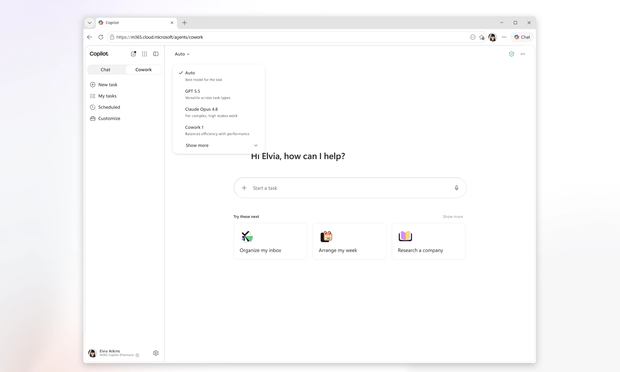Image resolution: width=620 pixels, height=372 pixels.
Task: Select Claude Opus 4.8 model
Action: (x=219, y=112)
